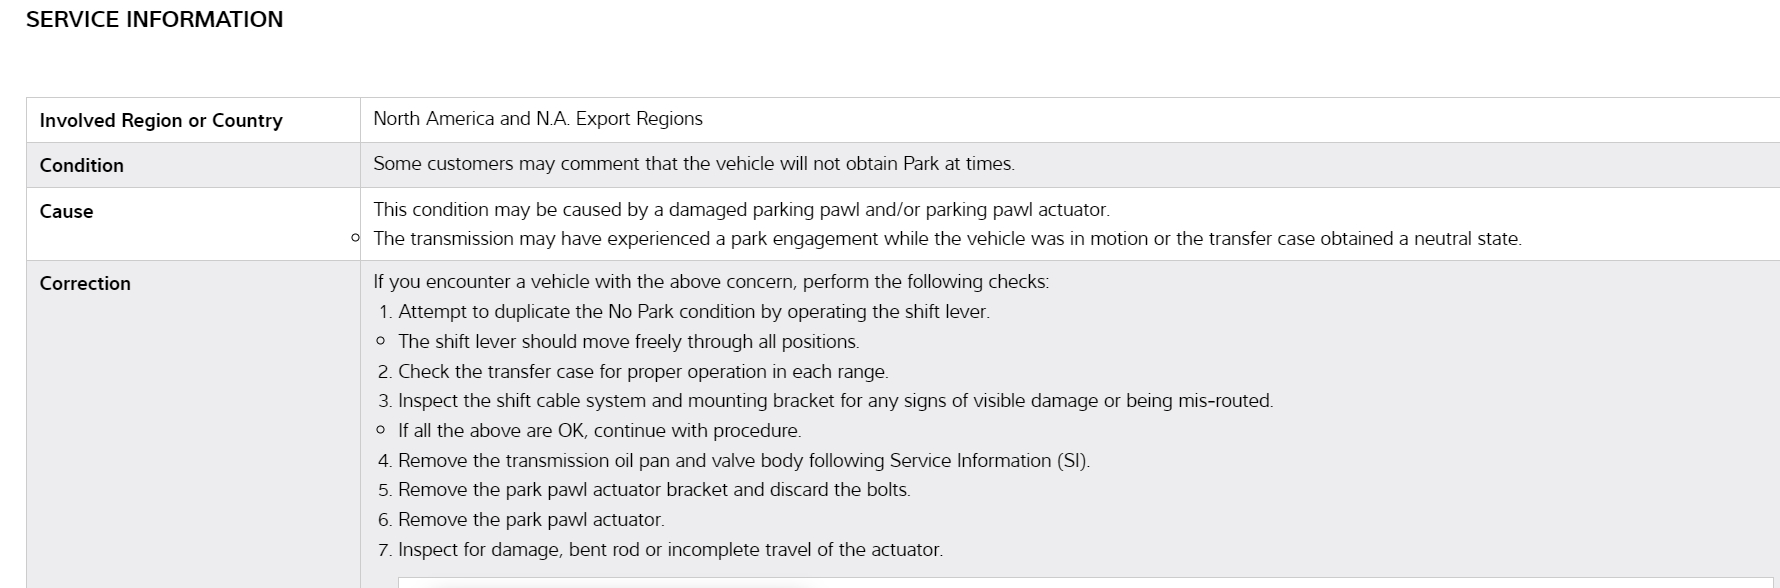Click step 4 about removing transmission oil pan
Screen dimensions: 1780x588
point(743,461)
